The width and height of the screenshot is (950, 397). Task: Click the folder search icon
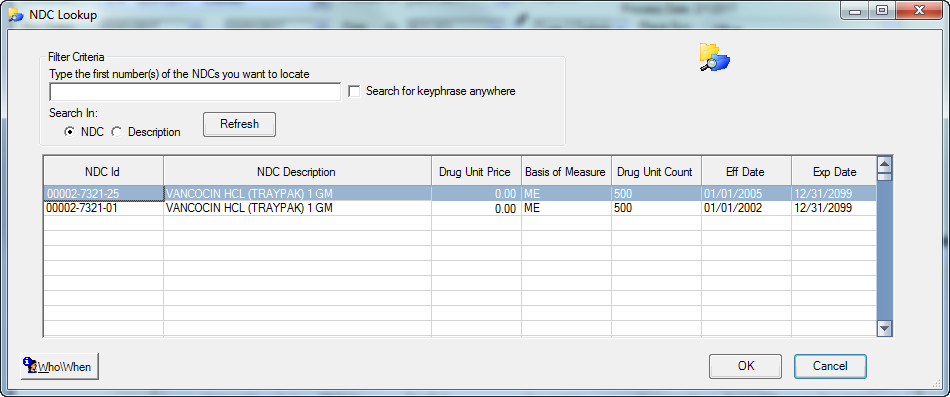715,58
